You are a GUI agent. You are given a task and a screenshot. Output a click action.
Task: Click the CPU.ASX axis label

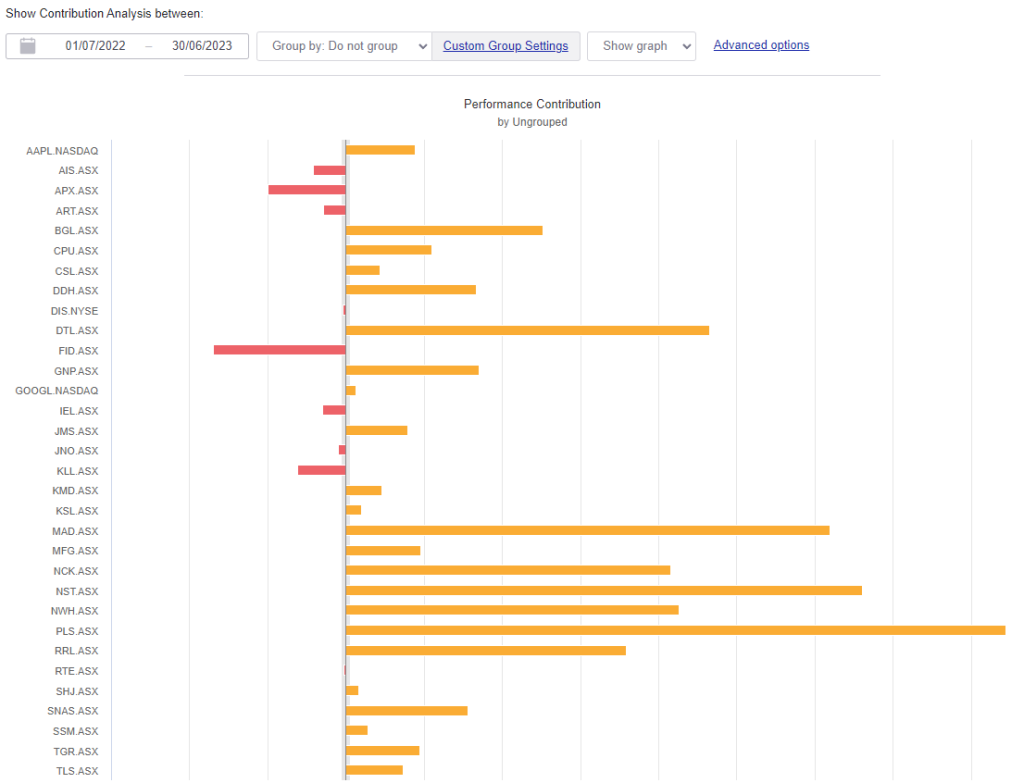[76, 251]
